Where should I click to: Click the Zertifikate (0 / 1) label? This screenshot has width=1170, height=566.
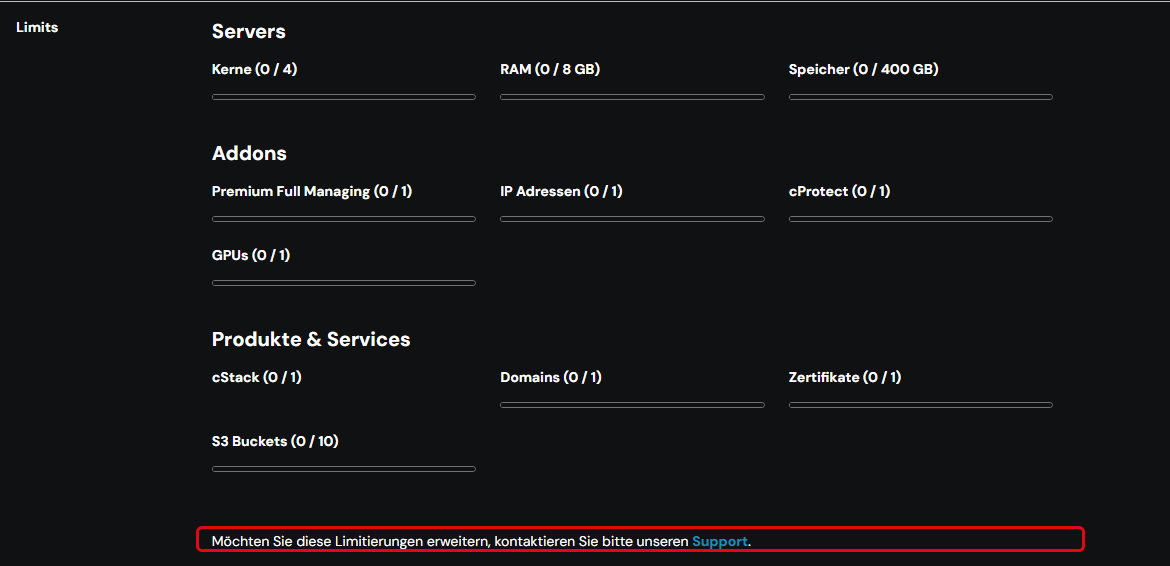pos(845,377)
